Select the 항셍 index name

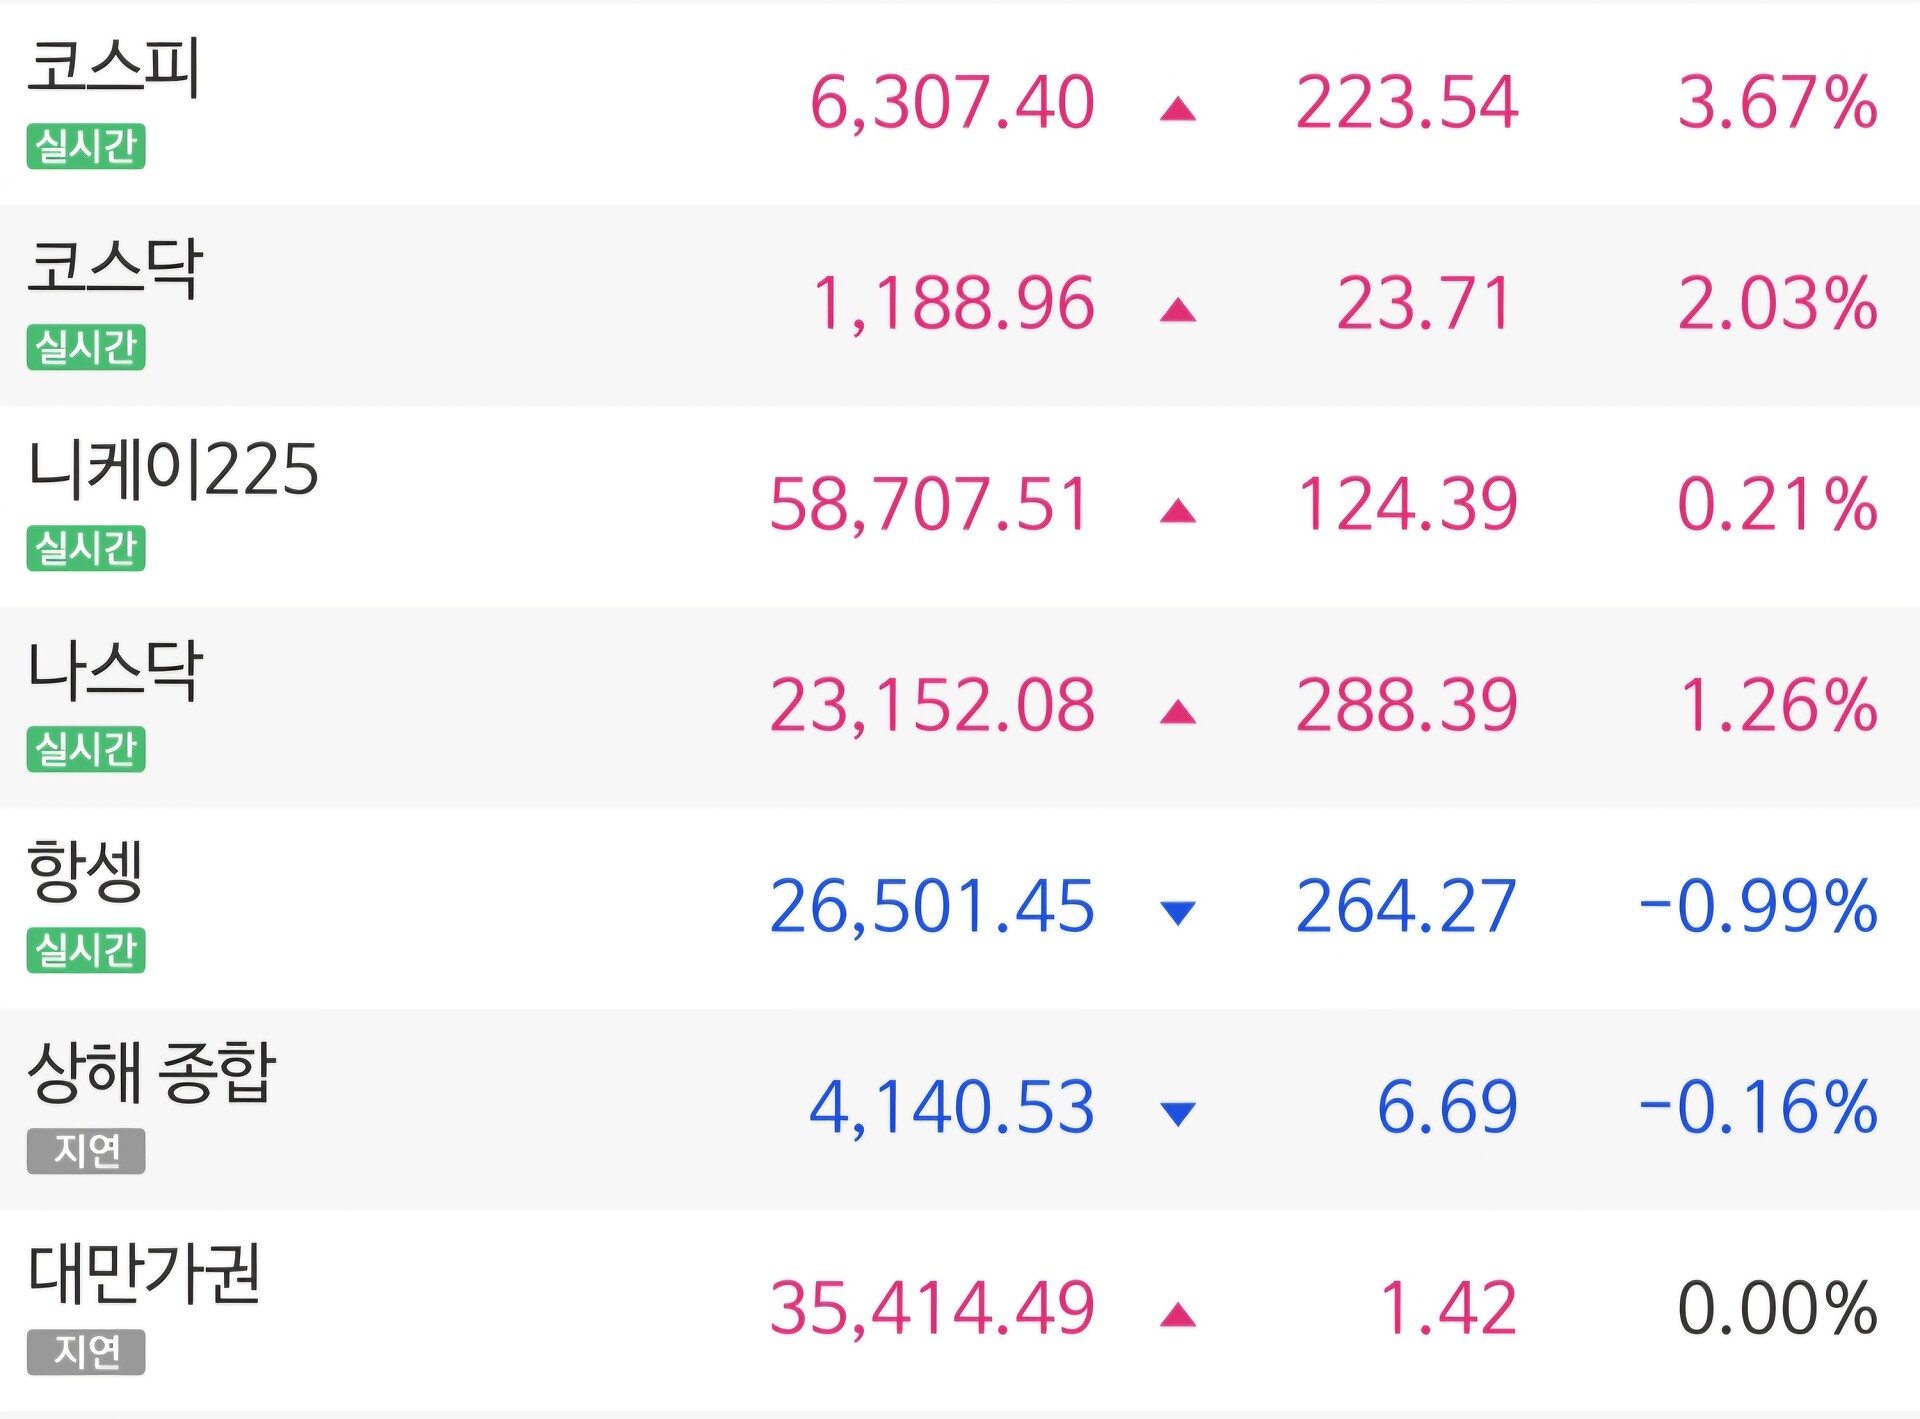coord(86,871)
